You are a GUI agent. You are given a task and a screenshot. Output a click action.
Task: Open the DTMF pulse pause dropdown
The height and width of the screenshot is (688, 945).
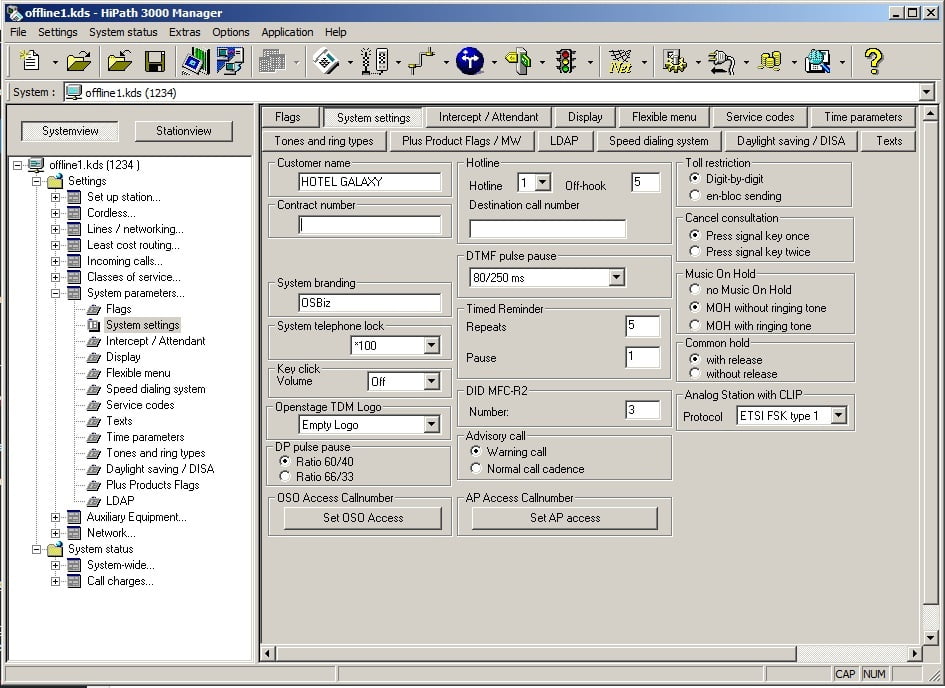616,277
